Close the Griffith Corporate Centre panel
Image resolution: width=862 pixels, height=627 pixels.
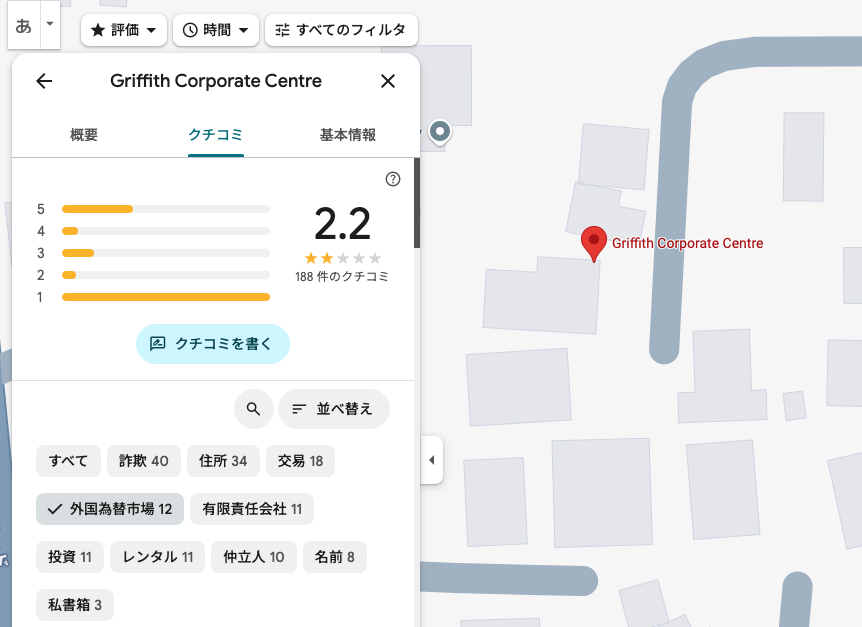(x=388, y=81)
